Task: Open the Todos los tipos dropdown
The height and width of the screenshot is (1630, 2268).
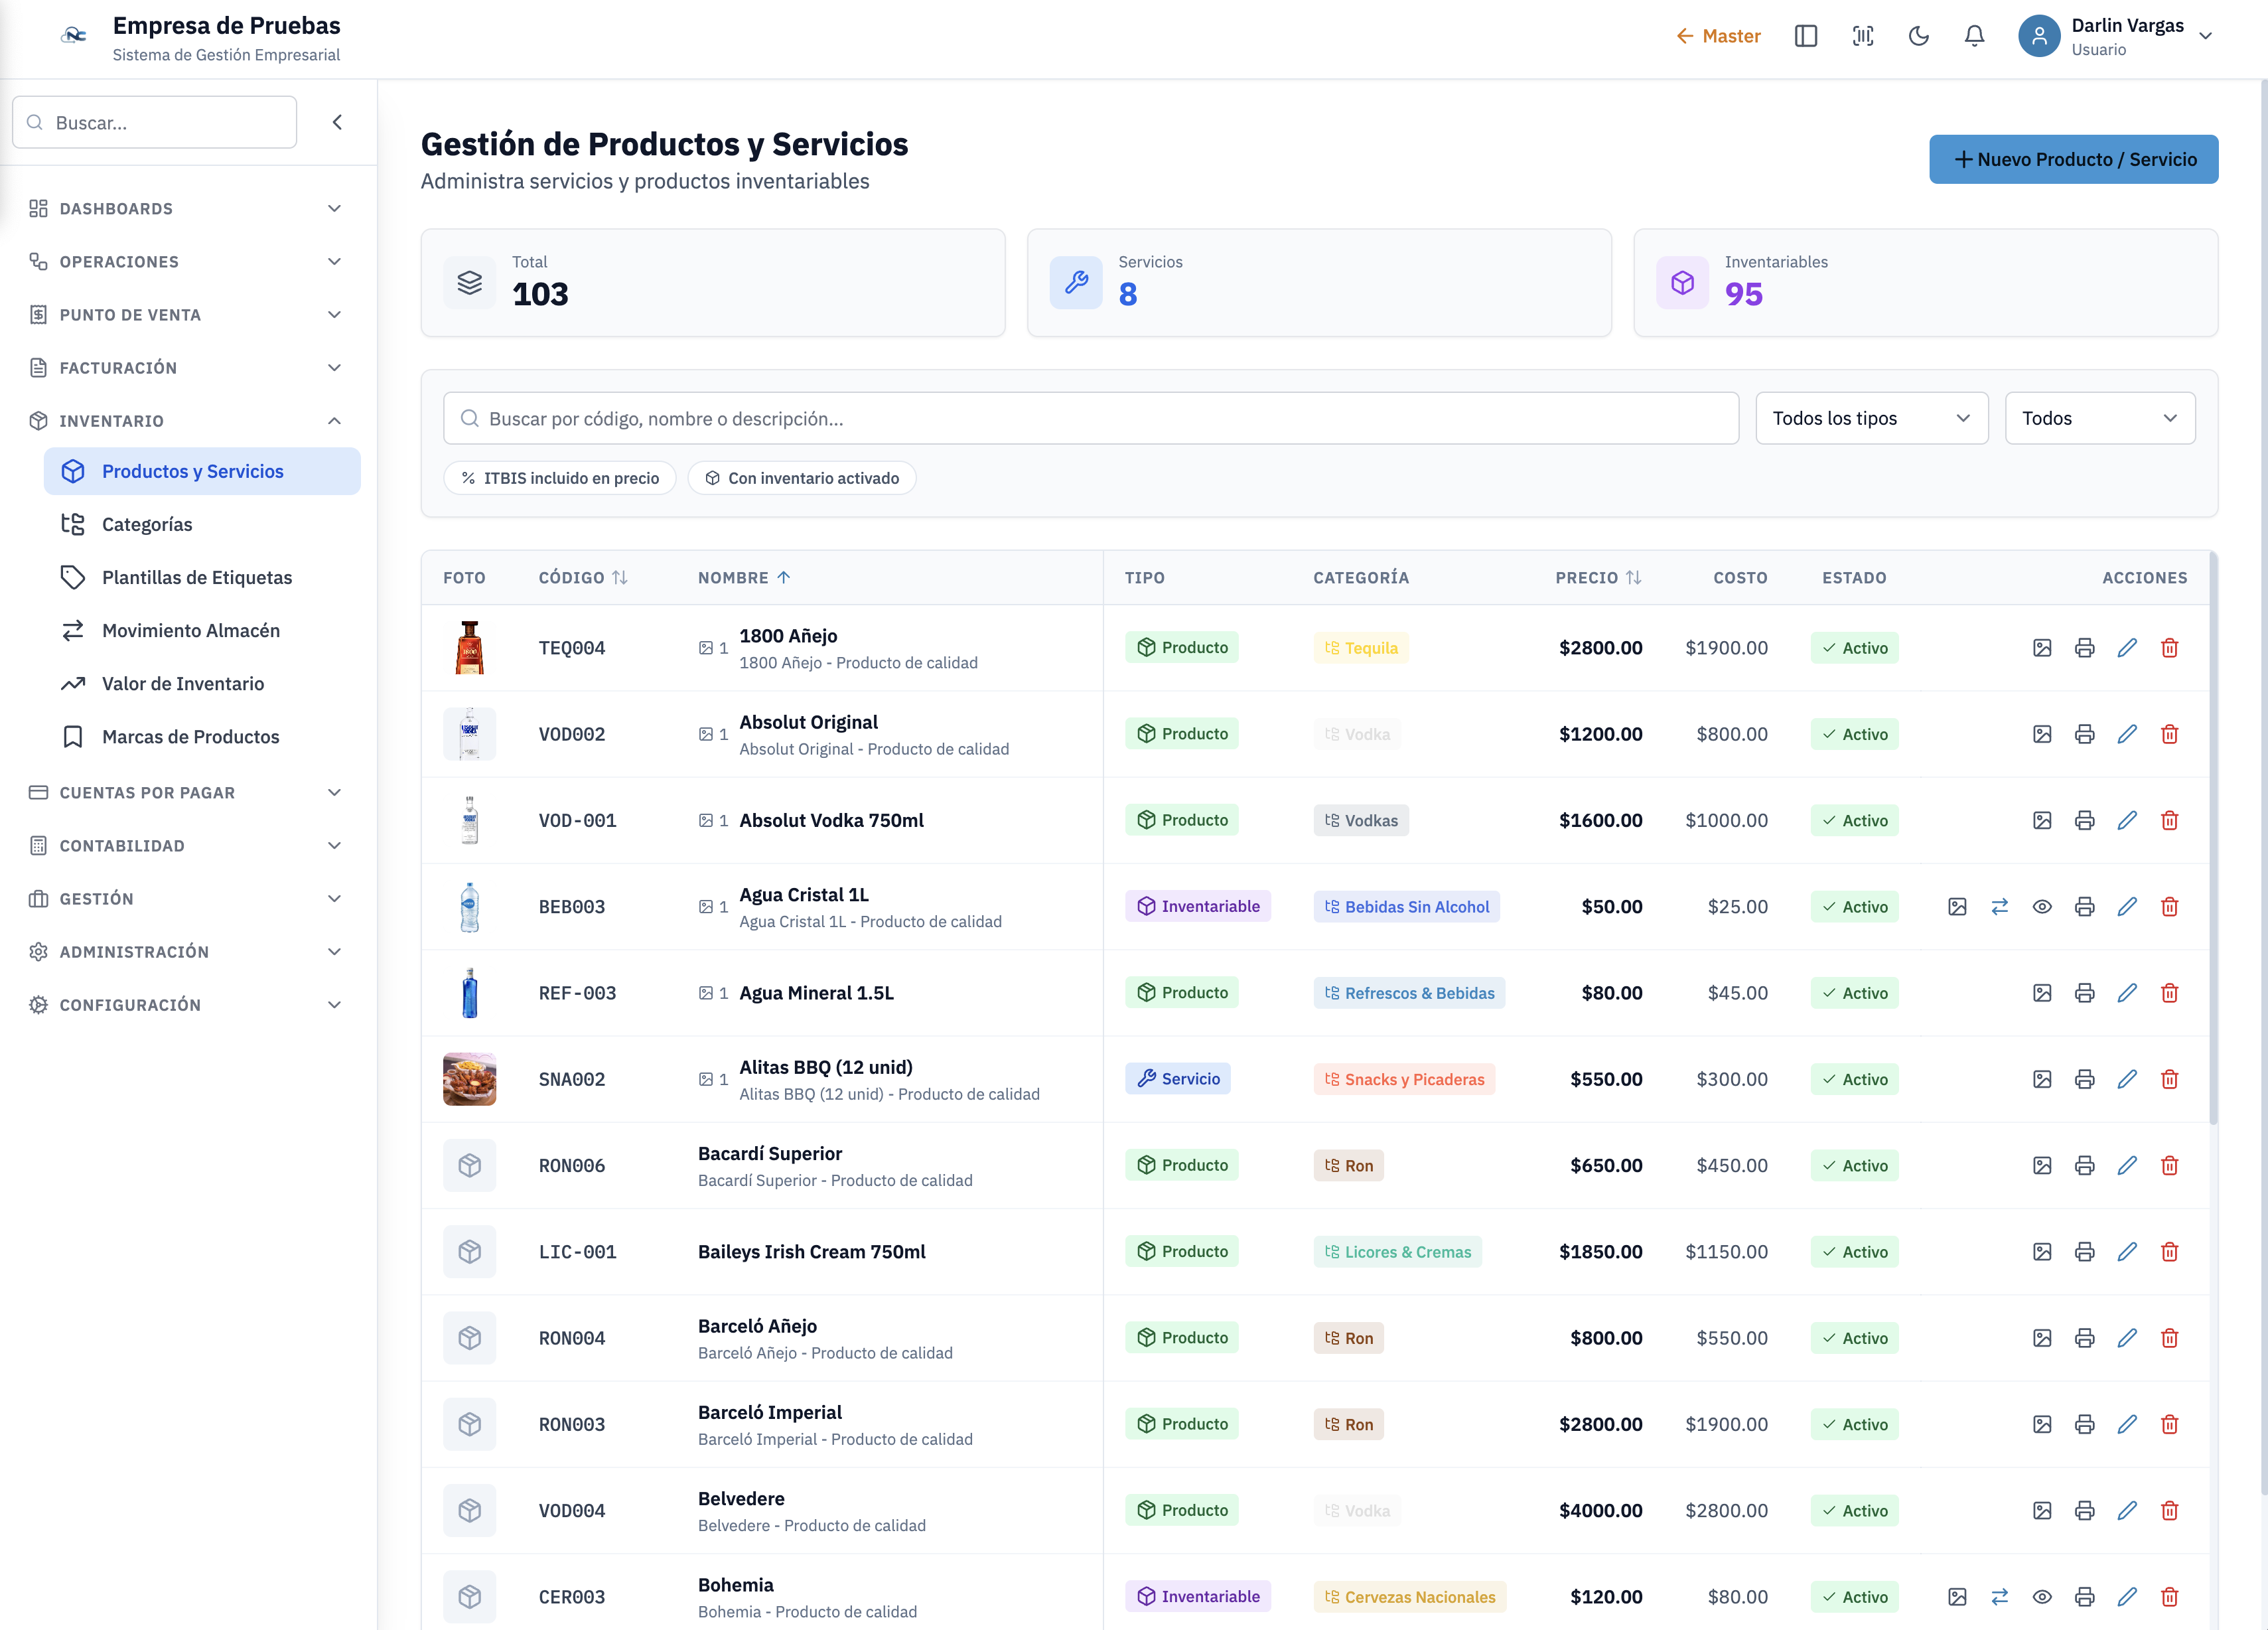Action: pos(1871,418)
